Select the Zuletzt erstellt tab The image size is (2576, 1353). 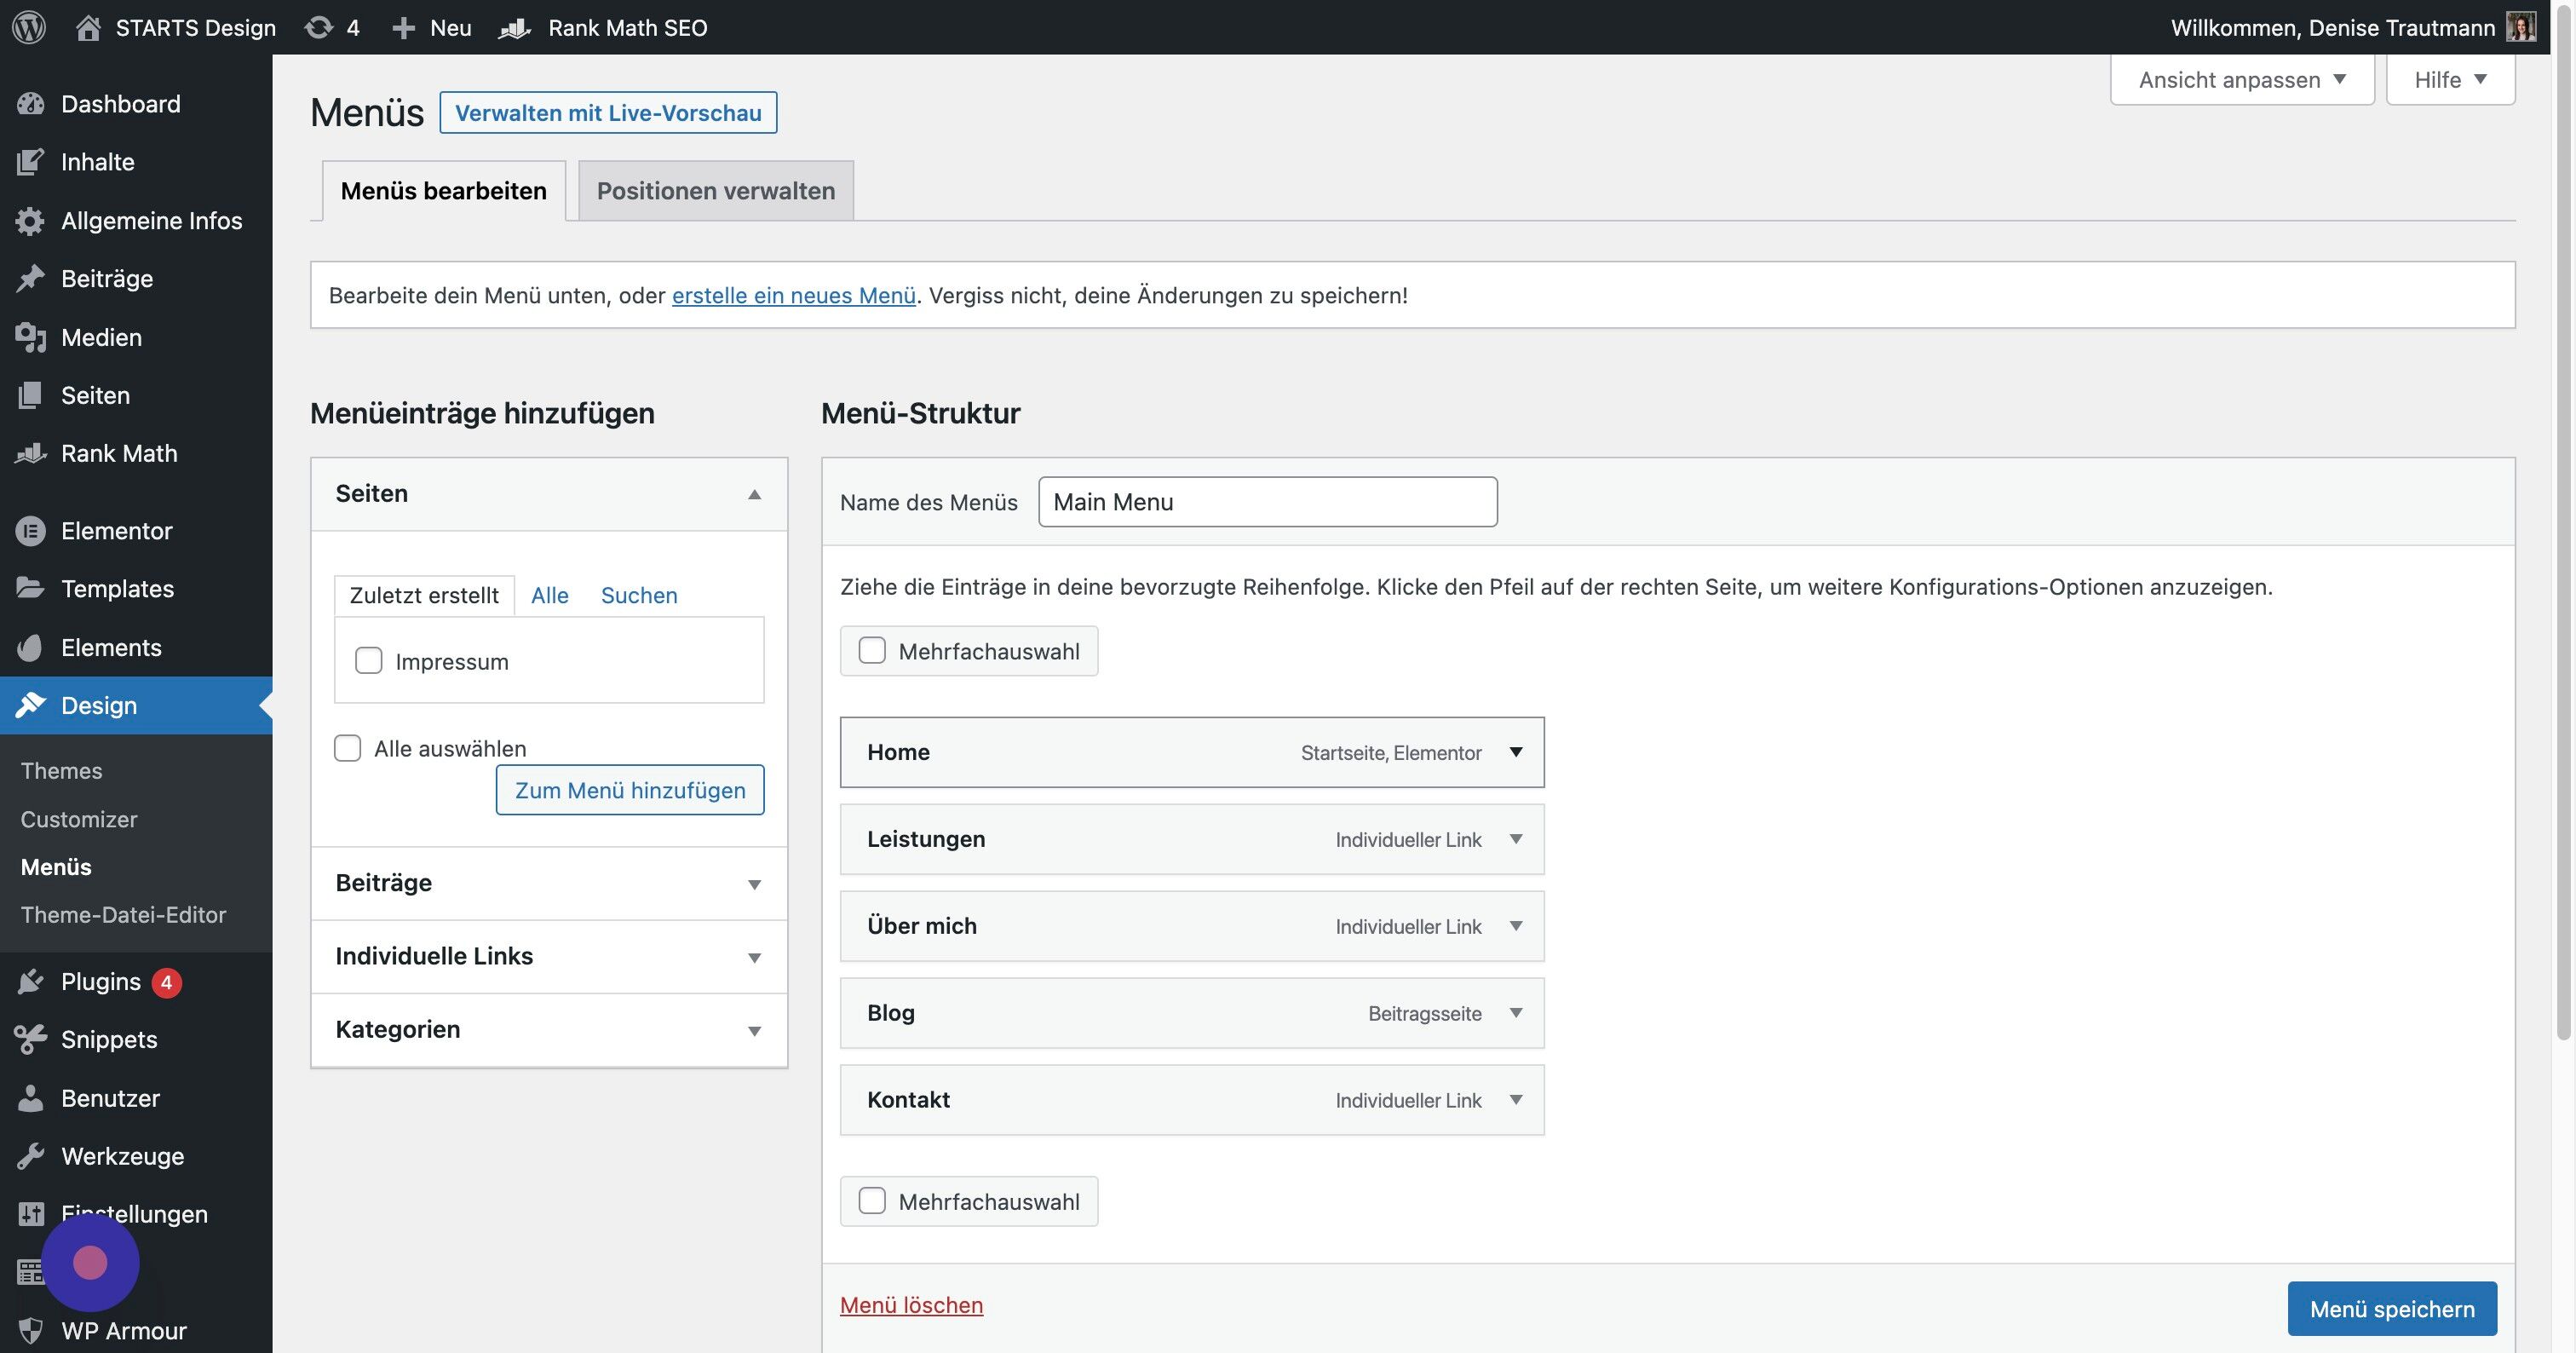[x=424, y=595]
